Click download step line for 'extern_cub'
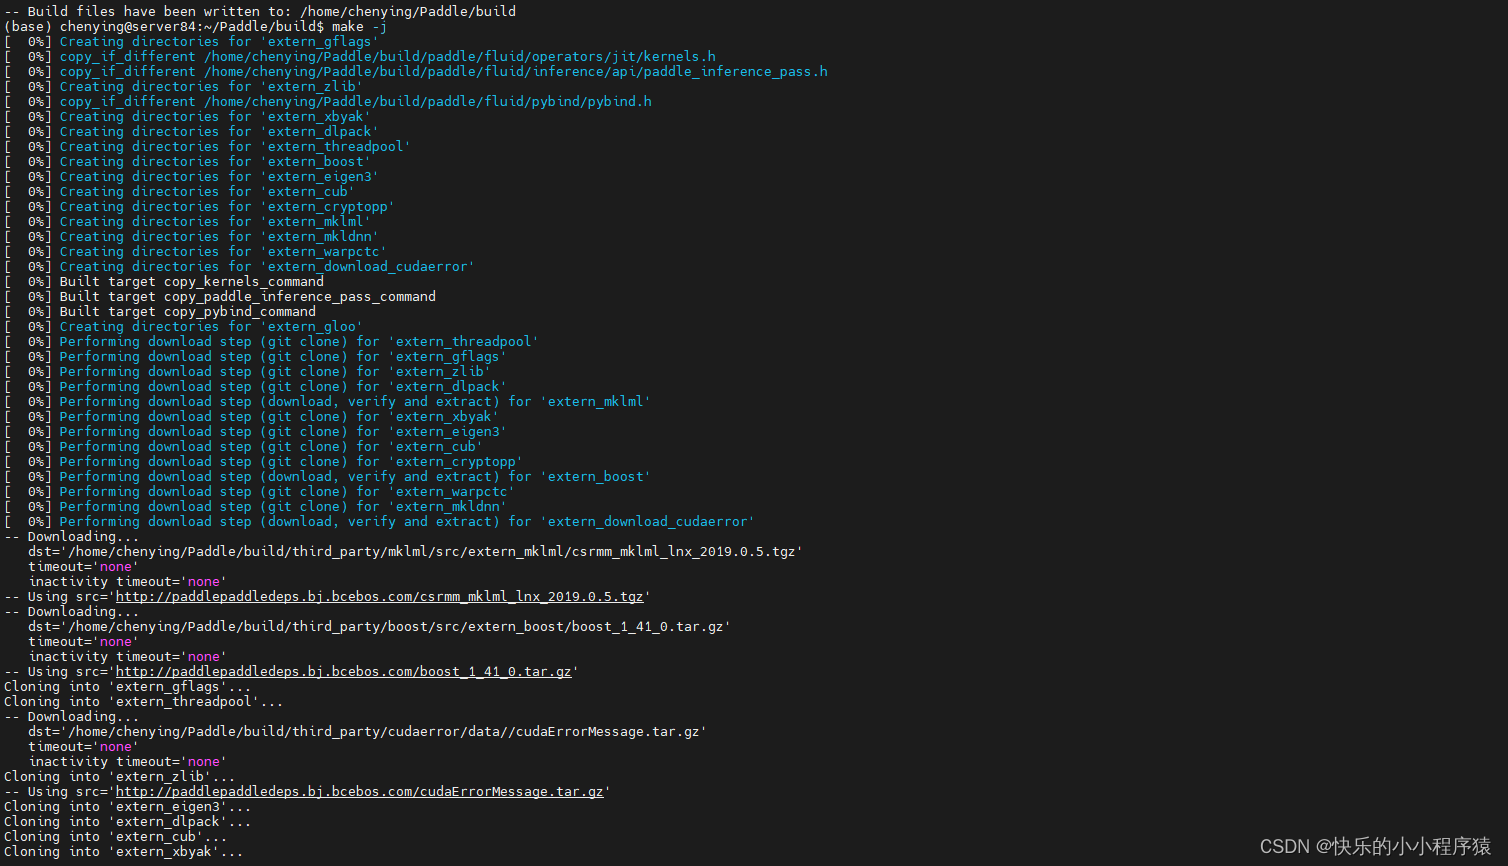The width and height of the screenshot is (1508, 866). click(244, 446)
